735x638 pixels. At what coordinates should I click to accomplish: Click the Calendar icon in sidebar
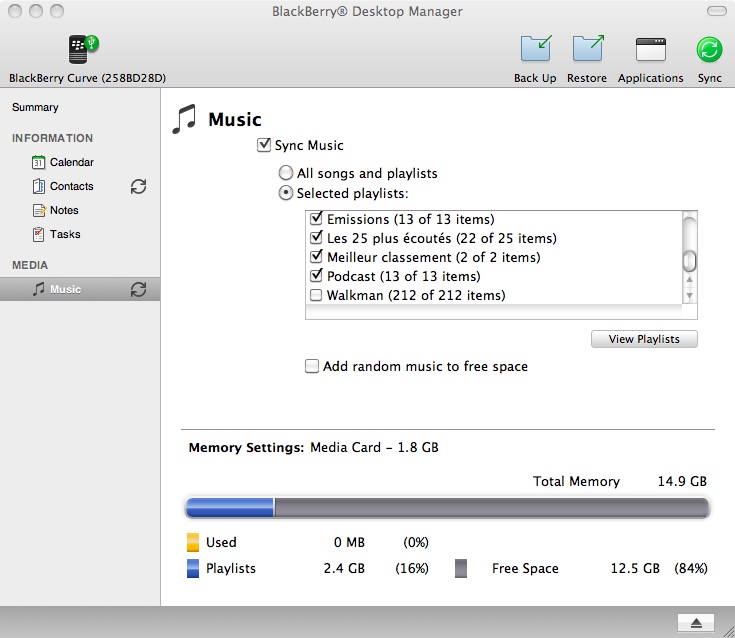click(38, 162)
